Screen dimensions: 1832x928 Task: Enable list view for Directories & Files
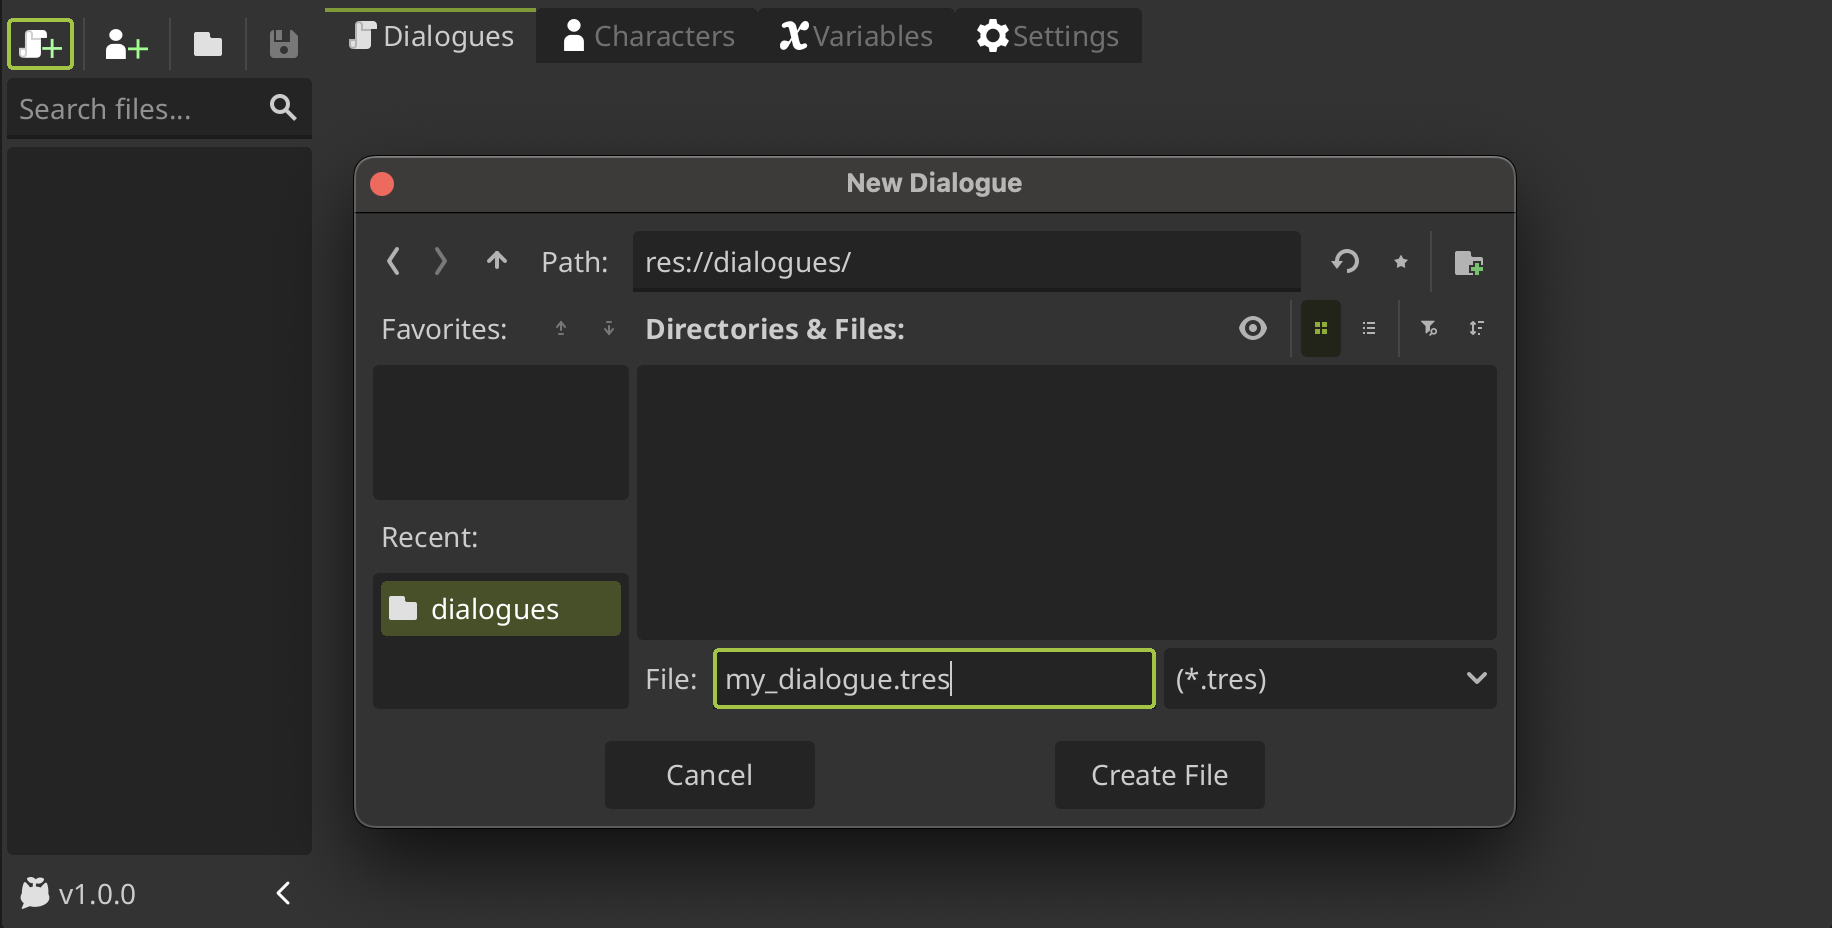point(1369,328)
